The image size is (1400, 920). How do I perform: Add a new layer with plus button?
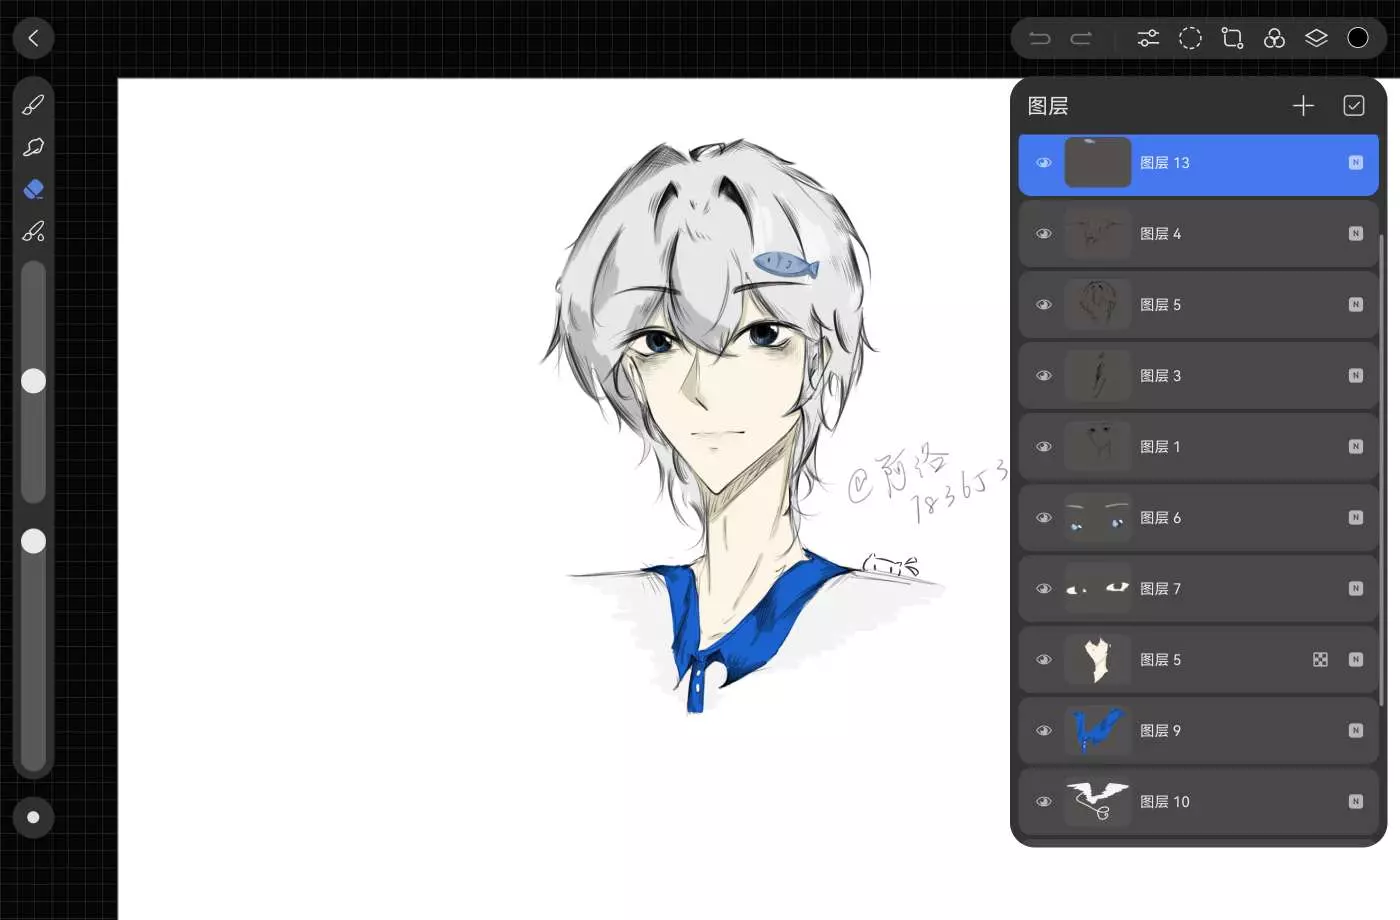click(x=1303, y=106)
